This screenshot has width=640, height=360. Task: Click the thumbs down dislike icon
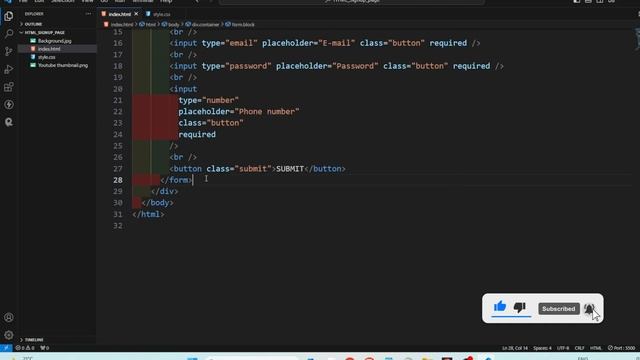520,307
